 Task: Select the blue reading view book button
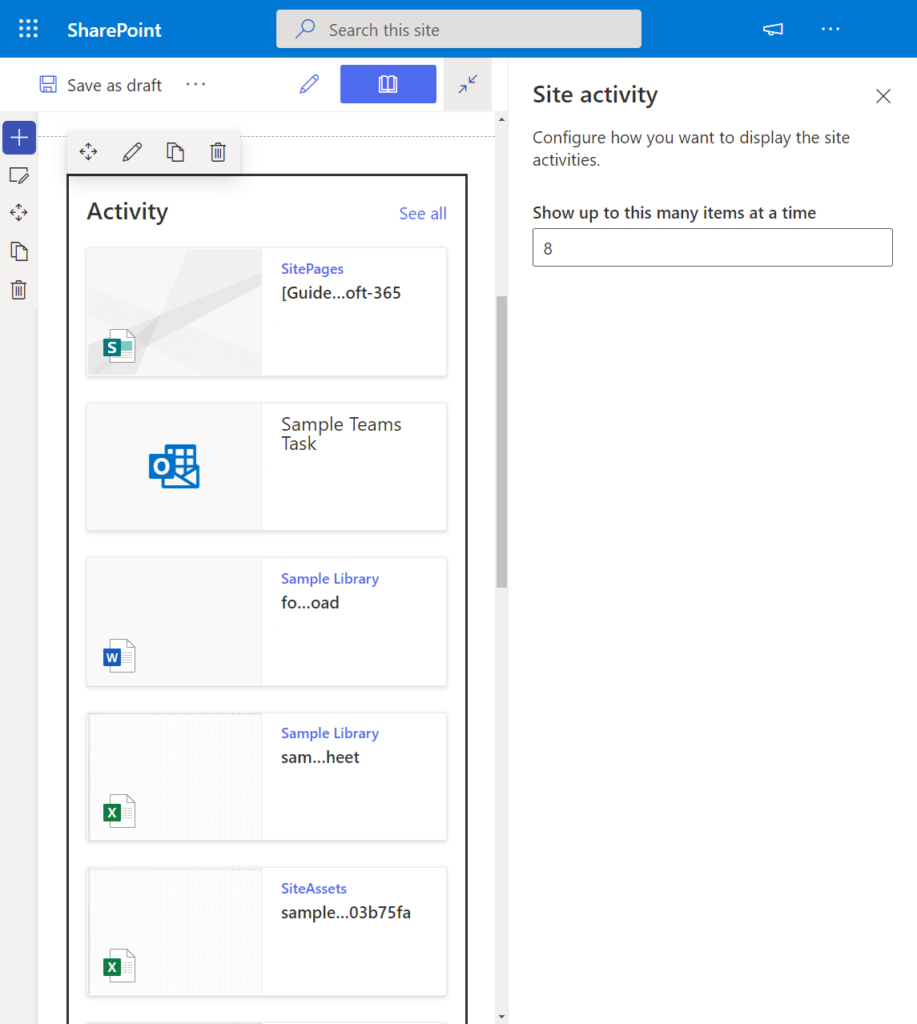388,84
